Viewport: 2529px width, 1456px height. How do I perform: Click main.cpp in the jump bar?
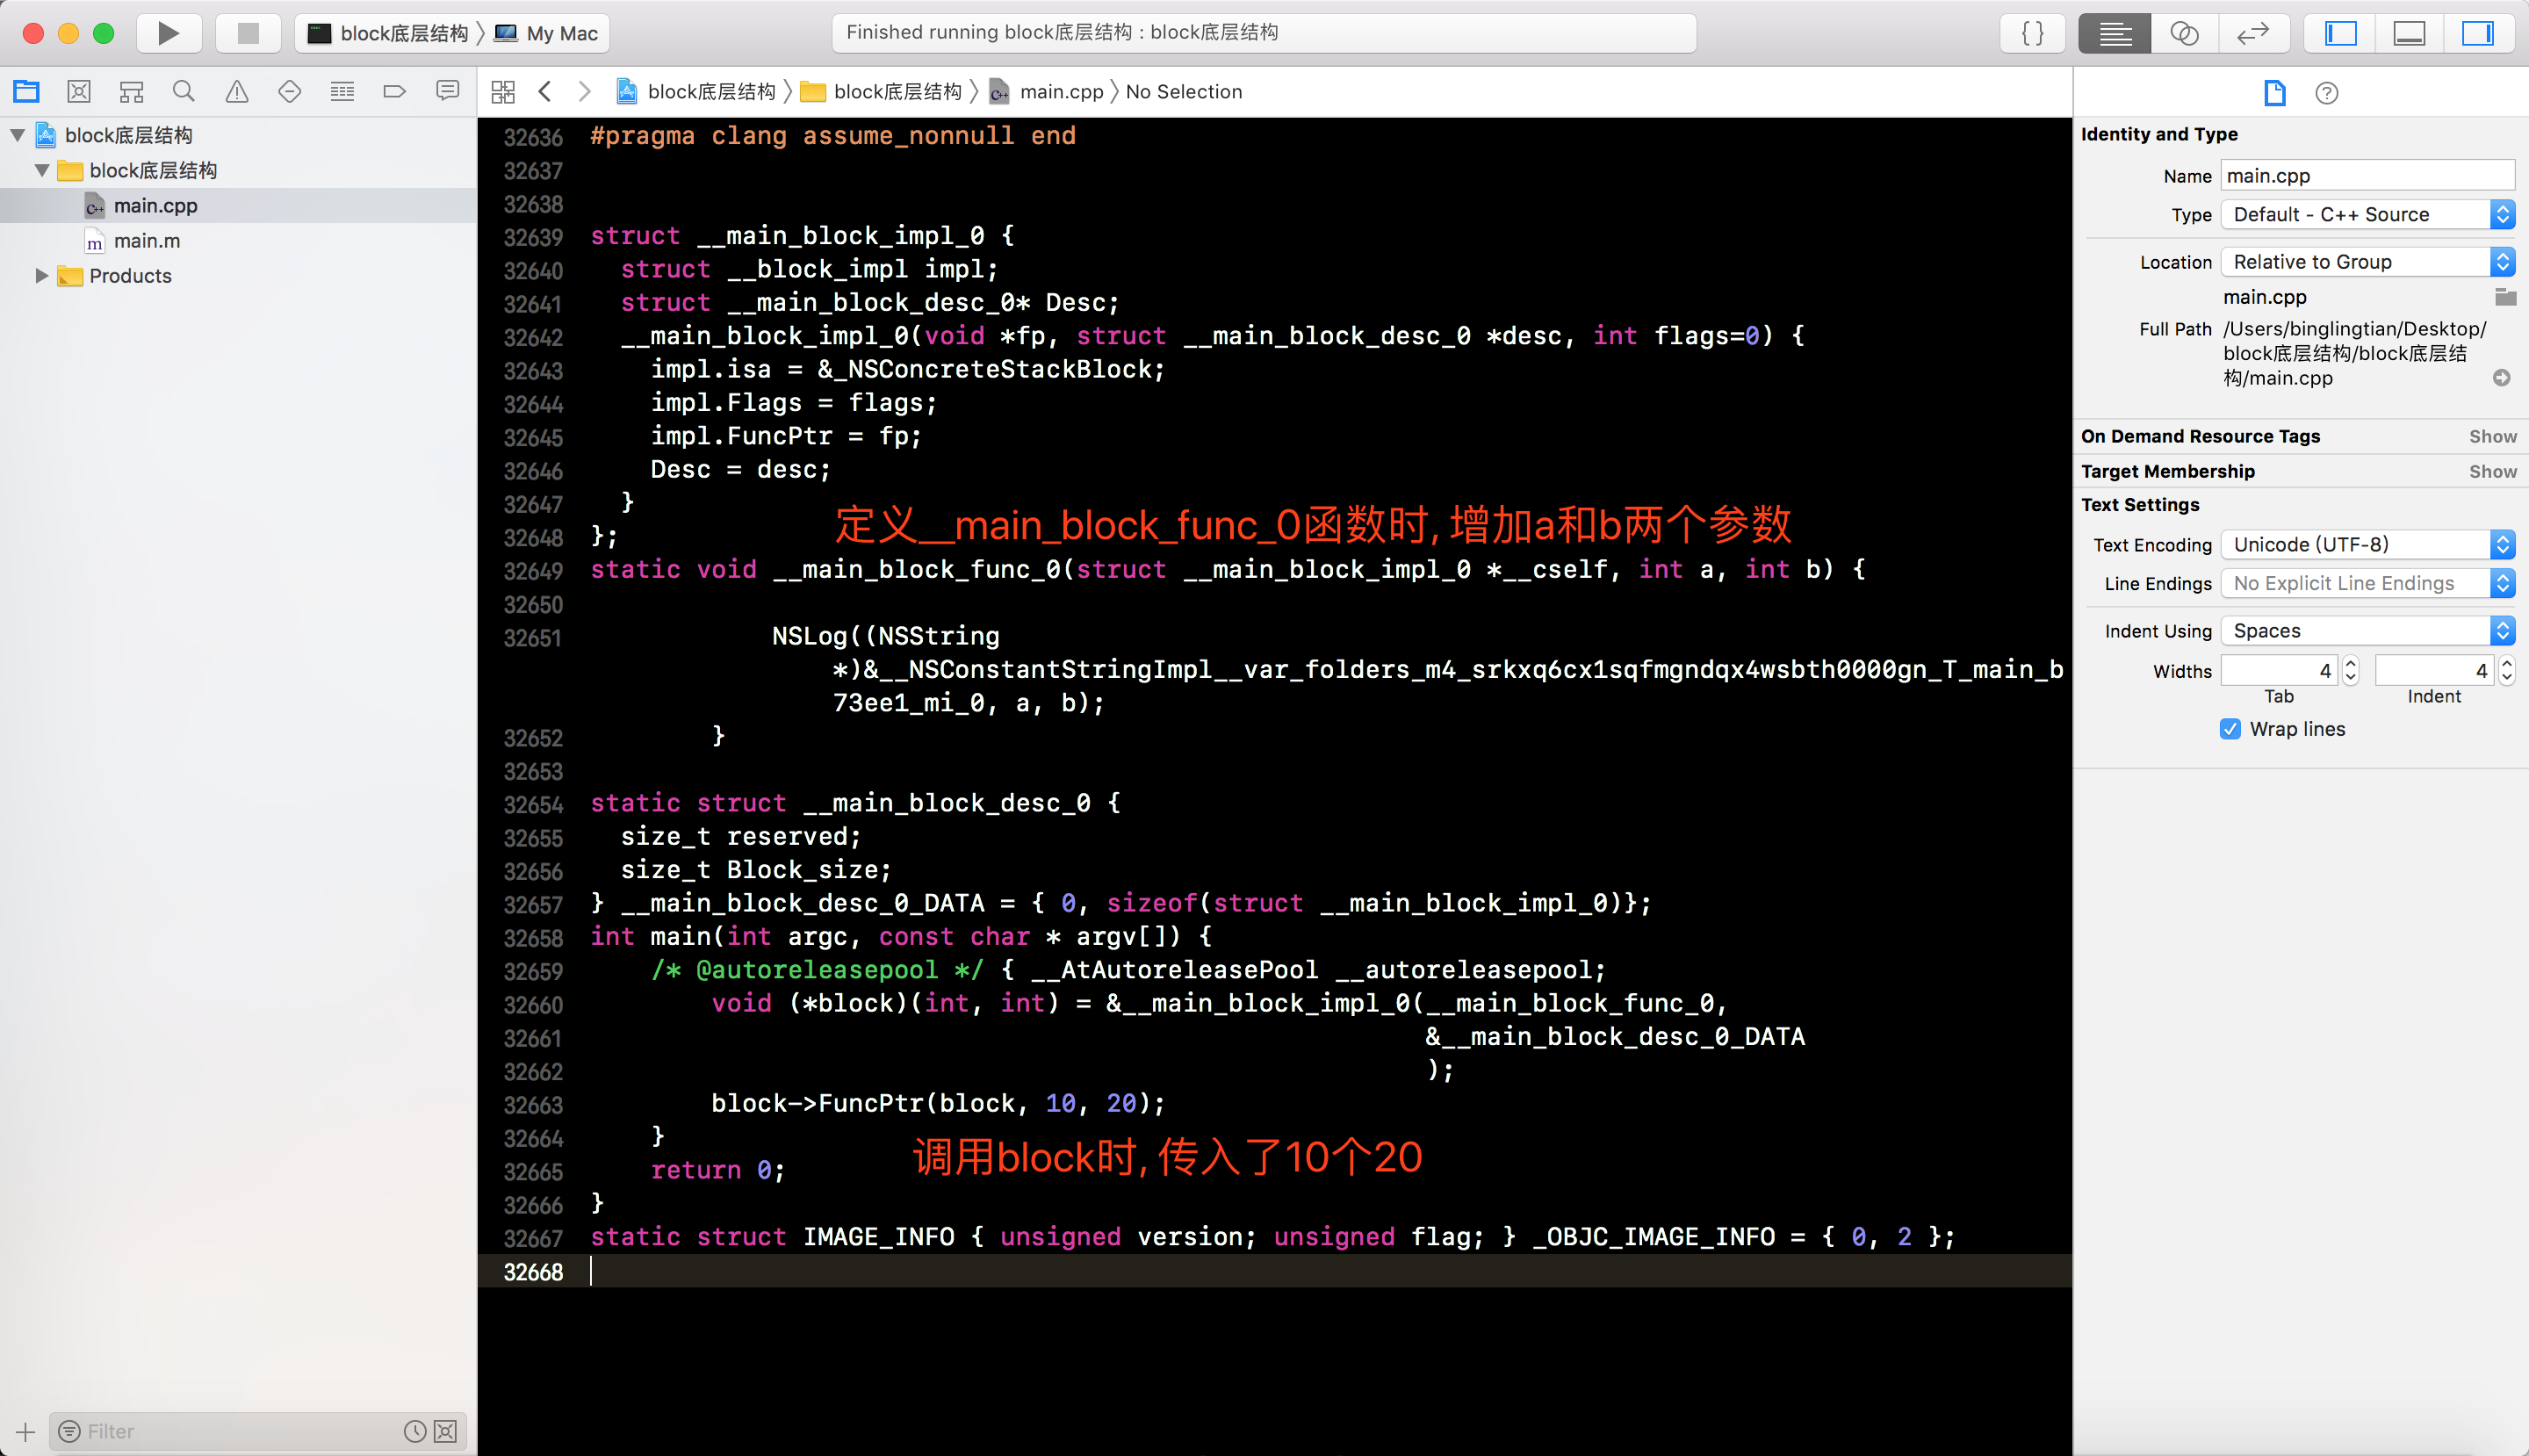point(1060,92)
